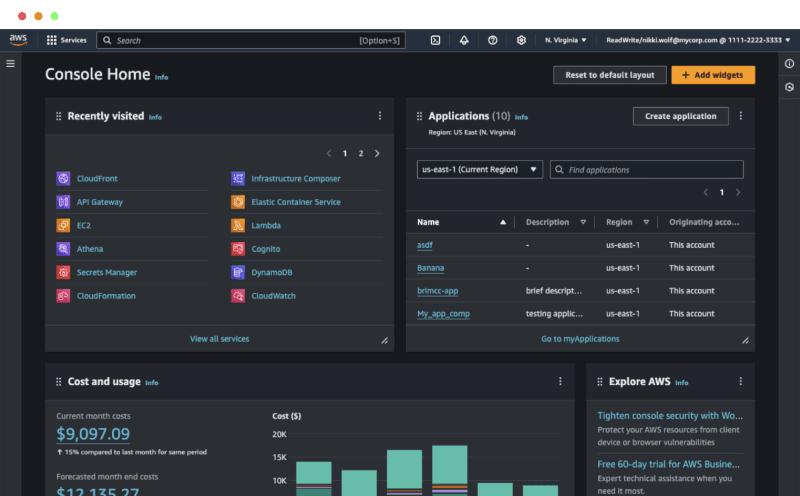Focus the Find applications search field
The height and width of the screenshot is (496, 800).
pyautogui.click(x=646, y=169)
